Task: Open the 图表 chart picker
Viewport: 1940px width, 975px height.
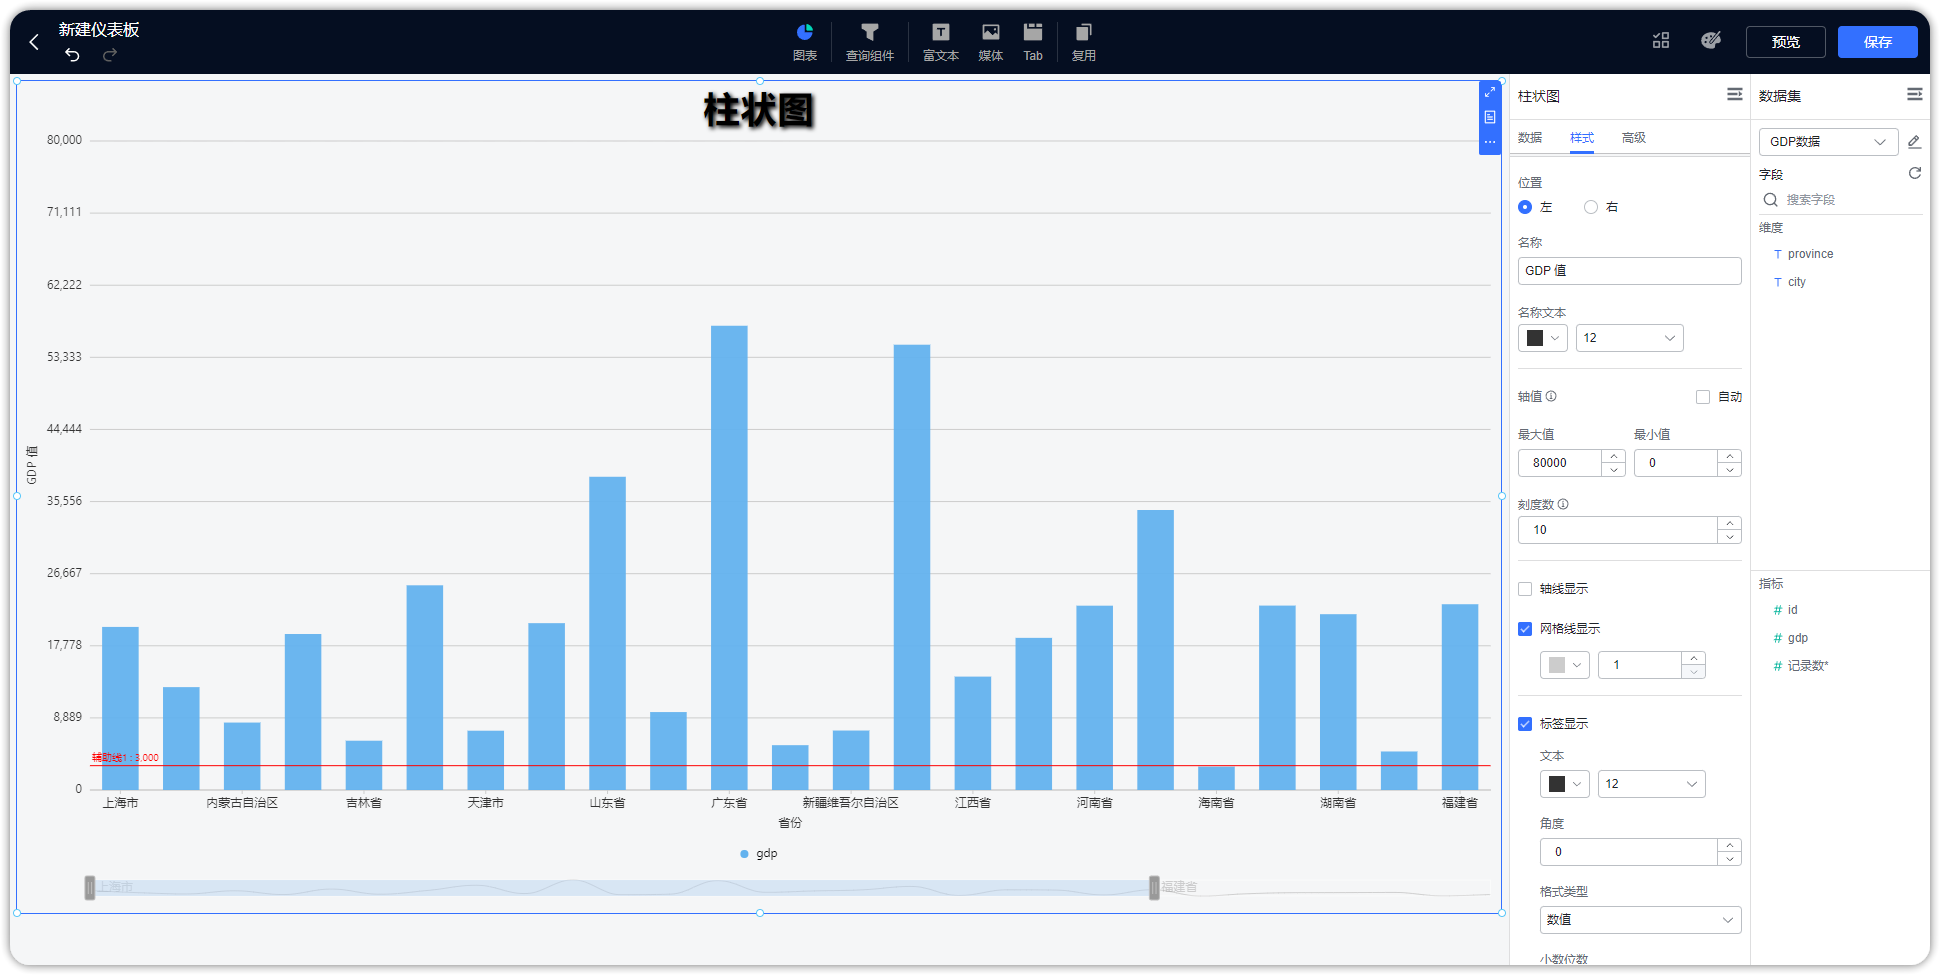Action: [805, 42]
